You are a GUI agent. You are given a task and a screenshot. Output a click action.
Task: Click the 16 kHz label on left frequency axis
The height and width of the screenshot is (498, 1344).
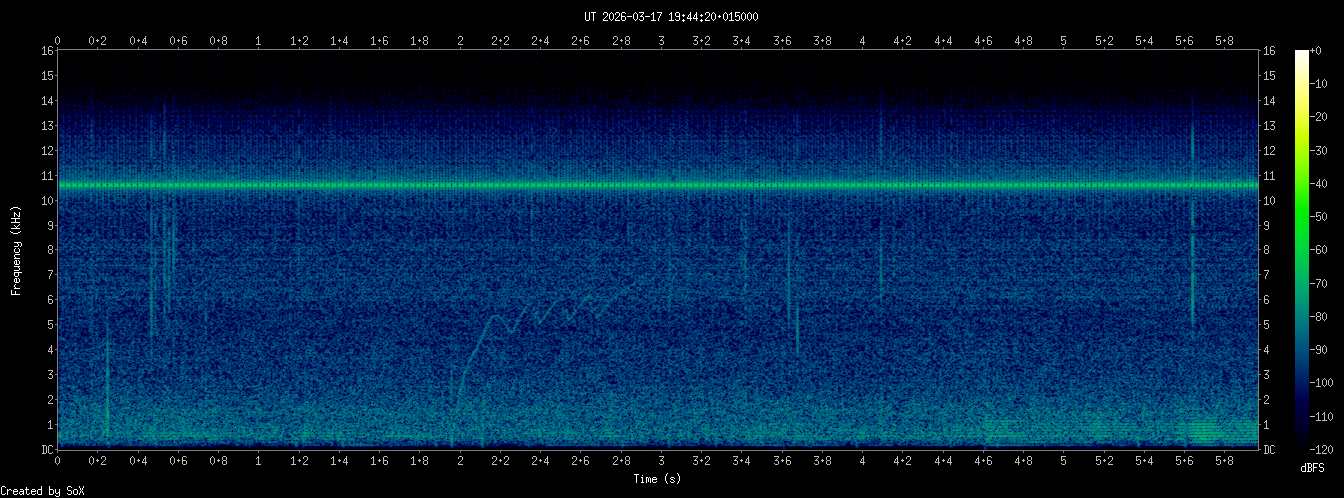pyautogui.click(x=46, y=51)
